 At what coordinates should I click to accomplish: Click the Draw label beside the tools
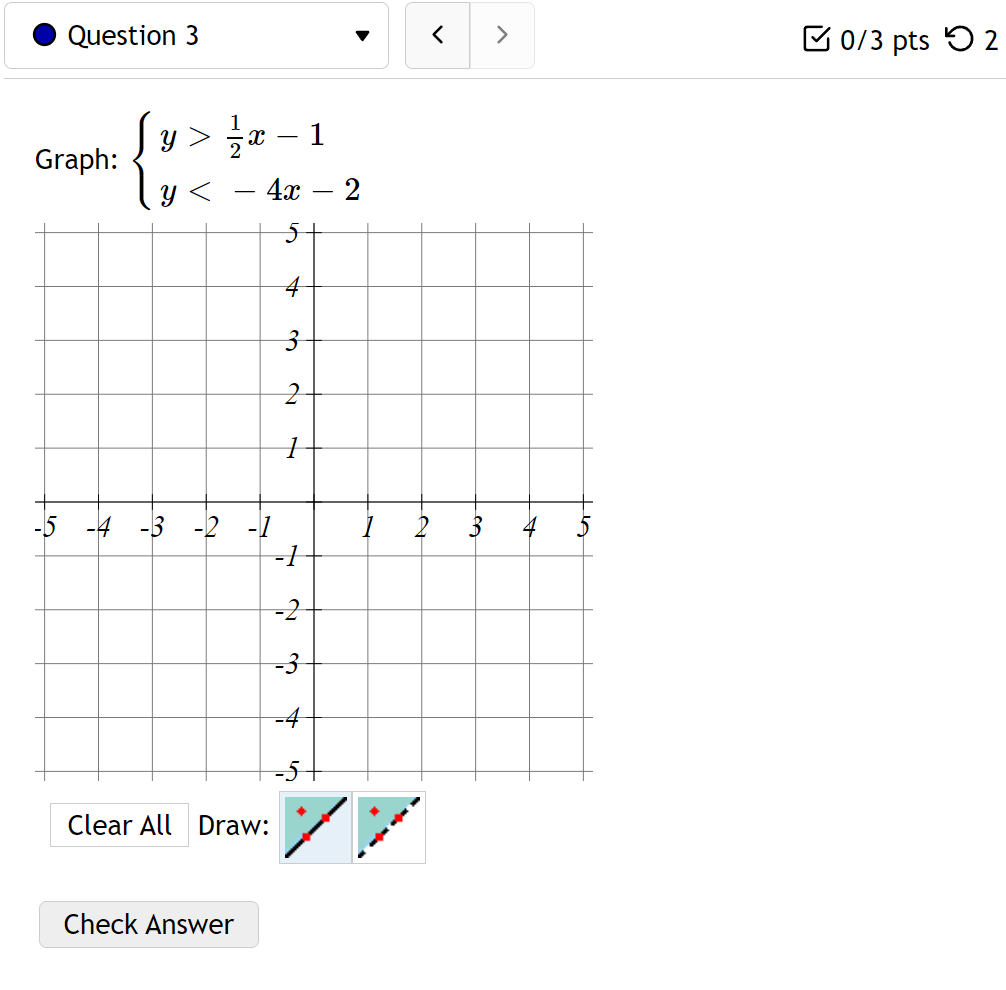tap(234, 825)
